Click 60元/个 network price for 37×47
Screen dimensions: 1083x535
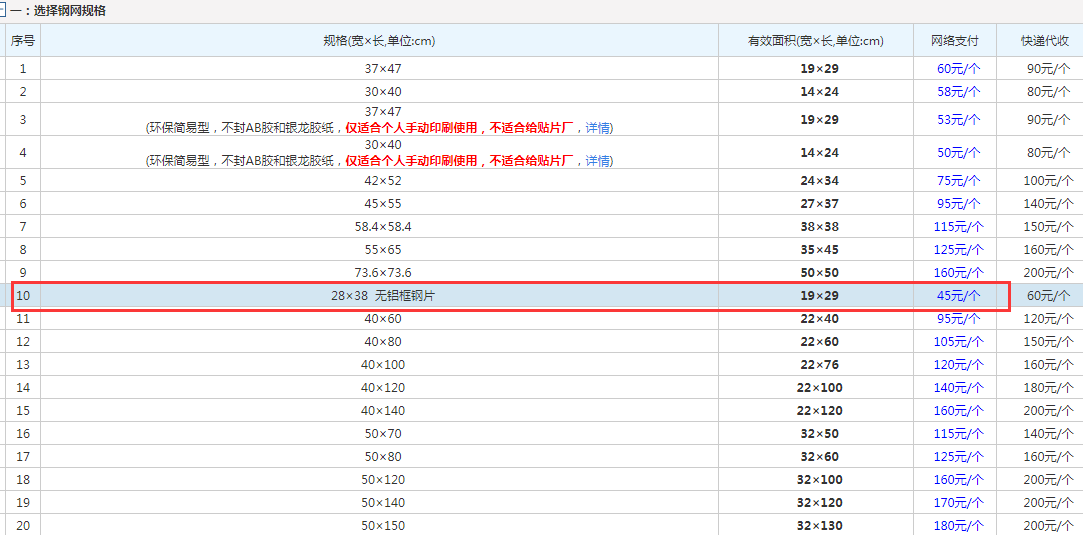957,69
